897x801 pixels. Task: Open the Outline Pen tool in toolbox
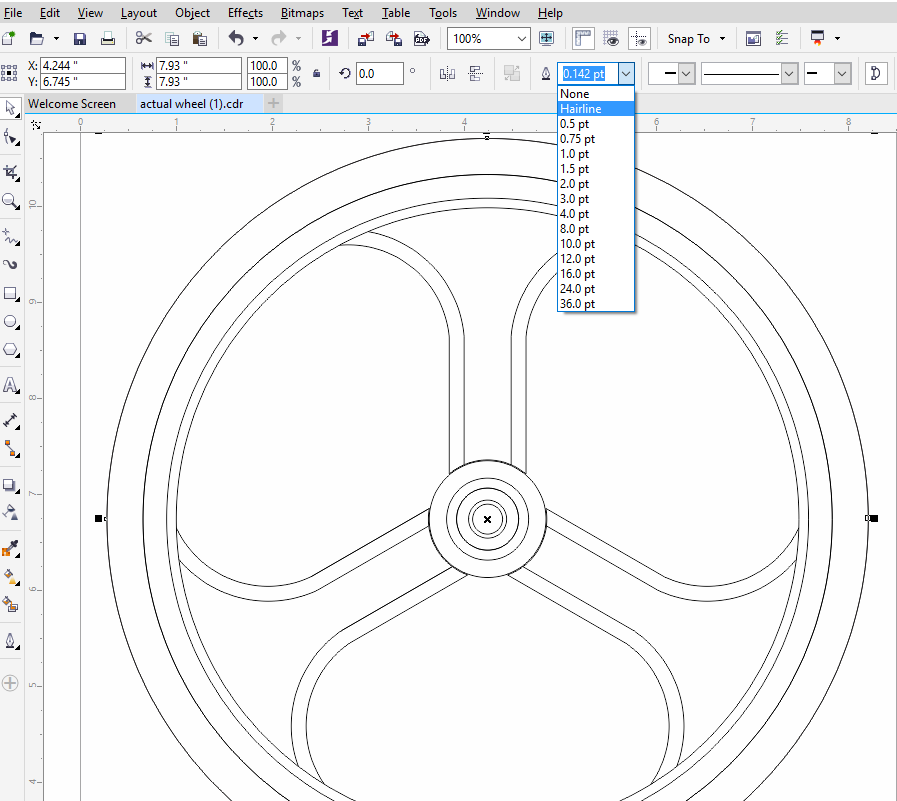[x=10, y=641]
